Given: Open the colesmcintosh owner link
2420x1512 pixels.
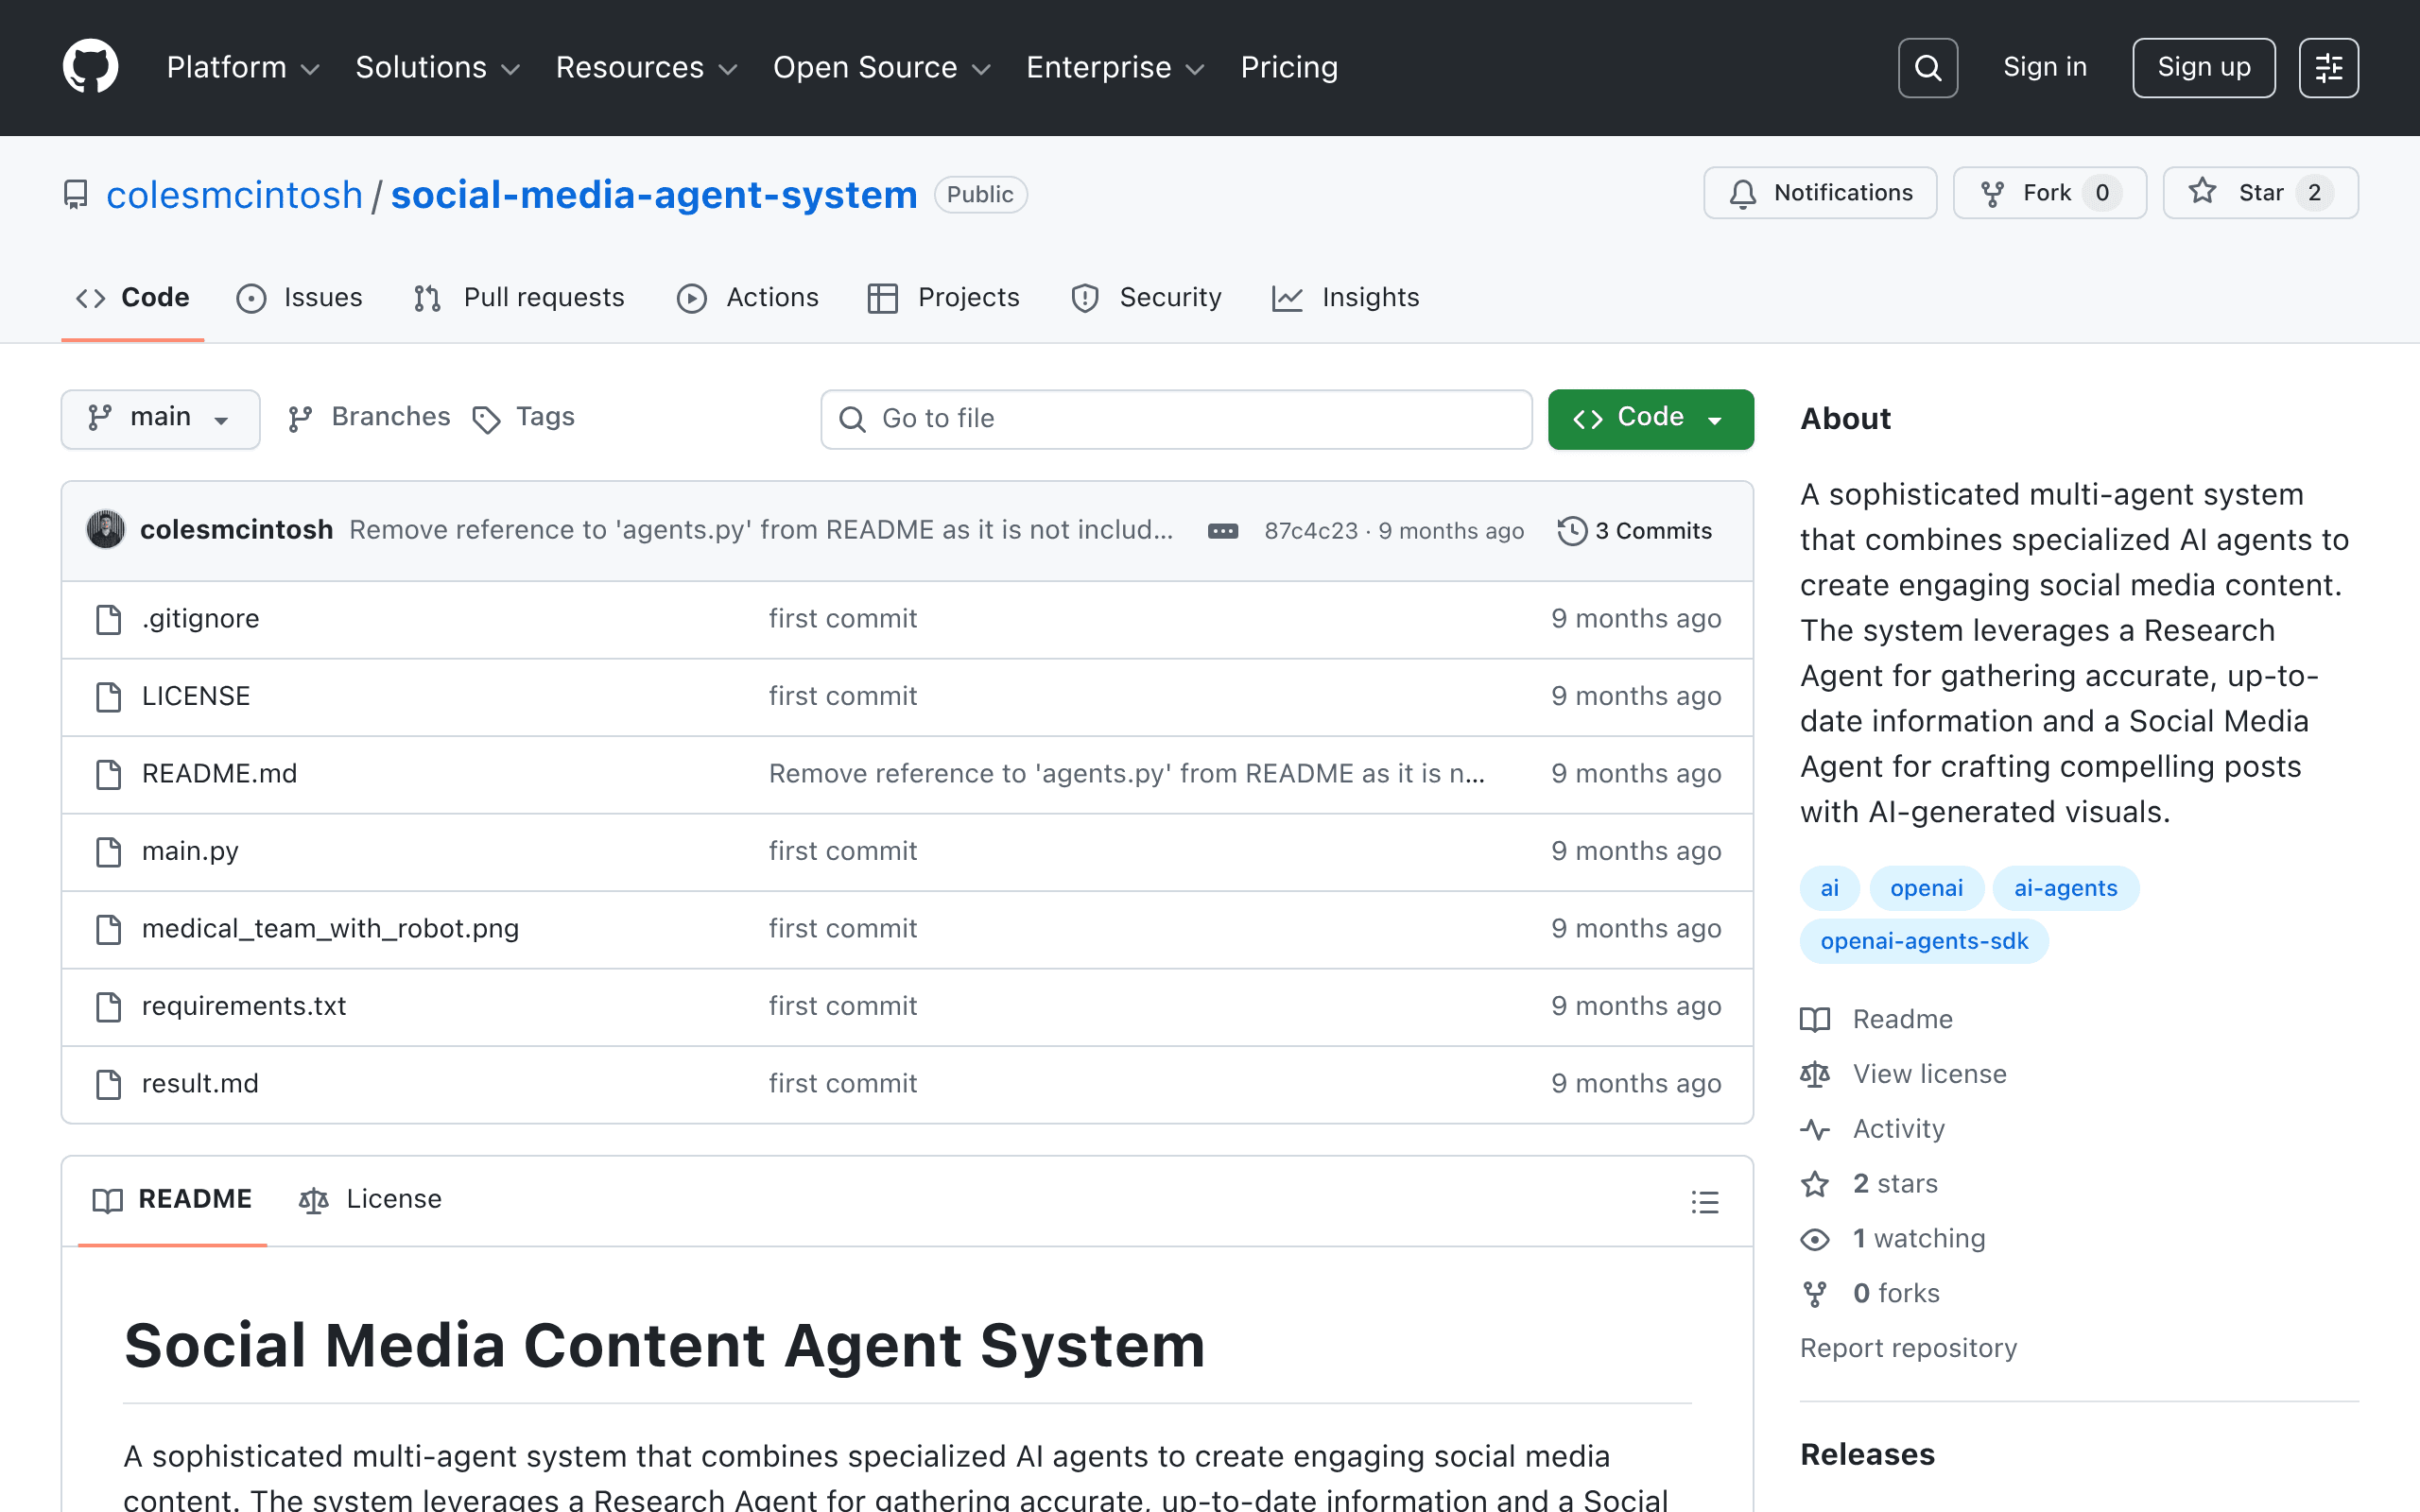Looking at the screenshot, I should pos(234,195).
